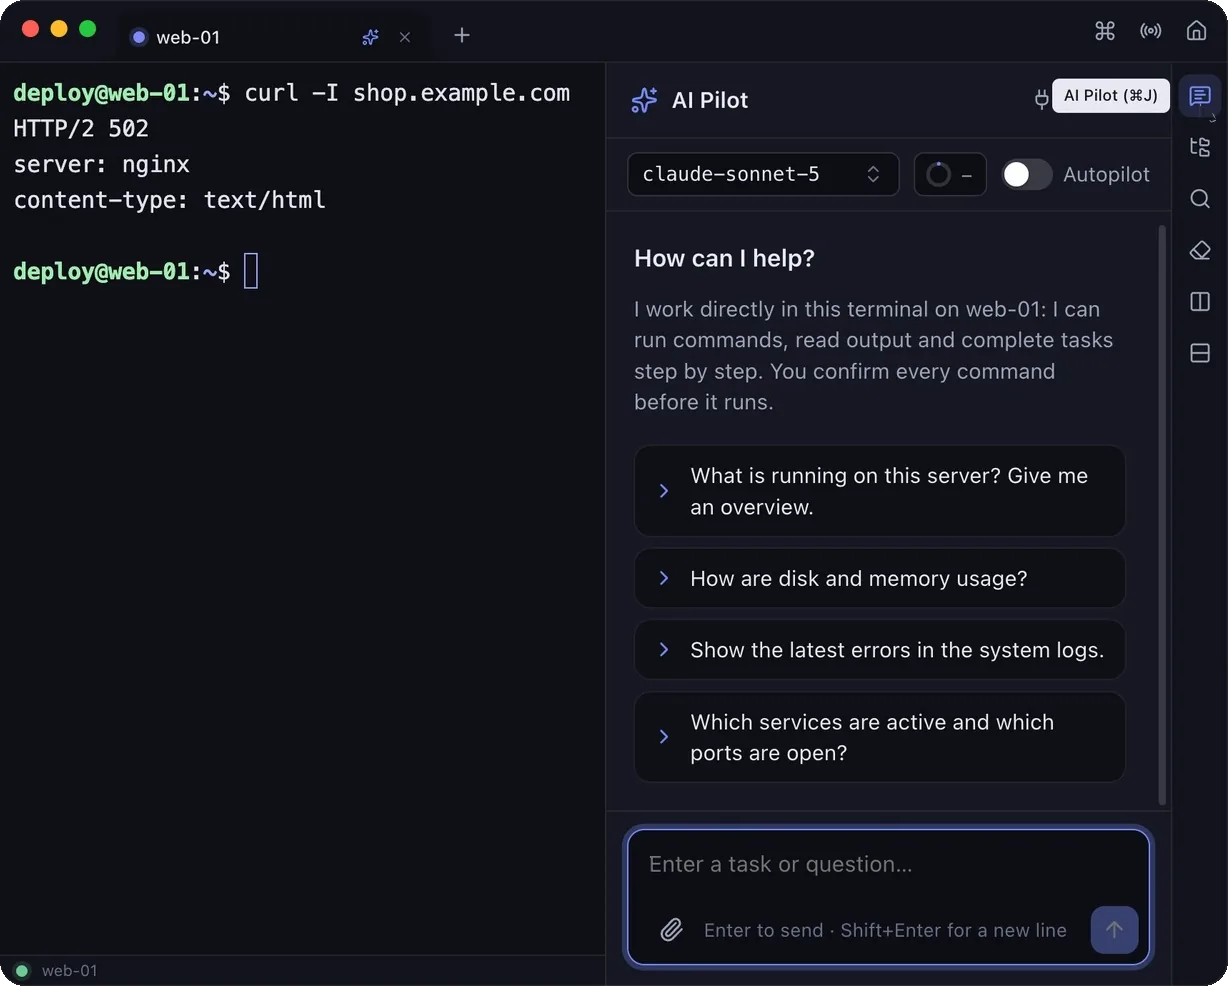Click the loading spinner usage indicator
Viewport: 1228px width, 986px height.
tap(950, 174)
